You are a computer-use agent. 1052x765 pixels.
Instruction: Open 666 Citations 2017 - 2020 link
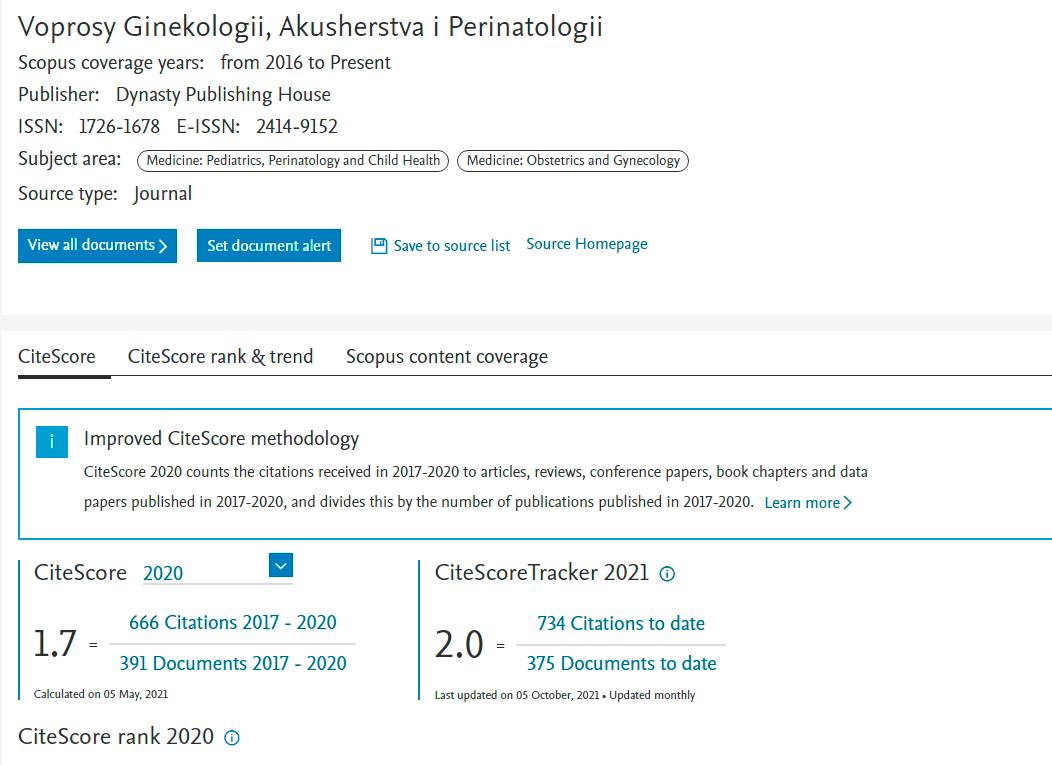tap(233, 622)
